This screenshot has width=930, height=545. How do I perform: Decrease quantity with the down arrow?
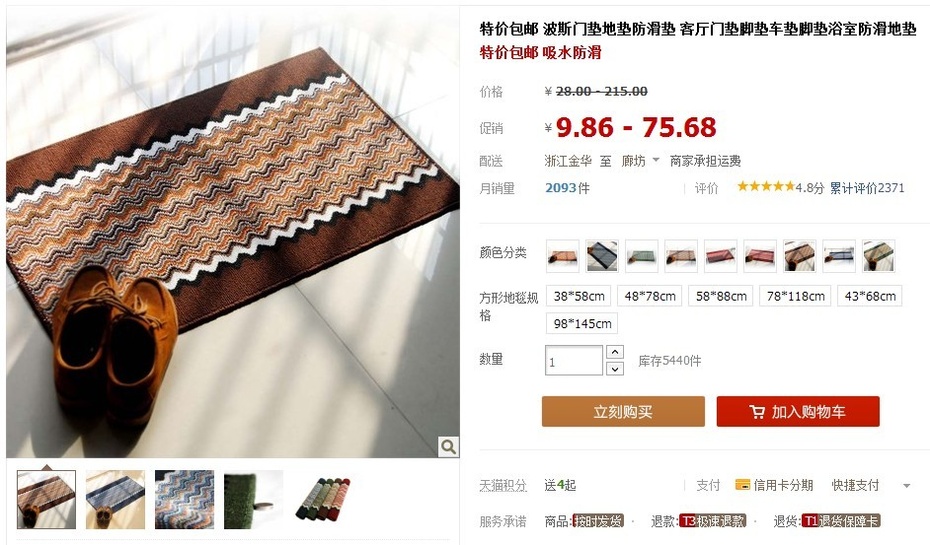[x=615, y=369]
